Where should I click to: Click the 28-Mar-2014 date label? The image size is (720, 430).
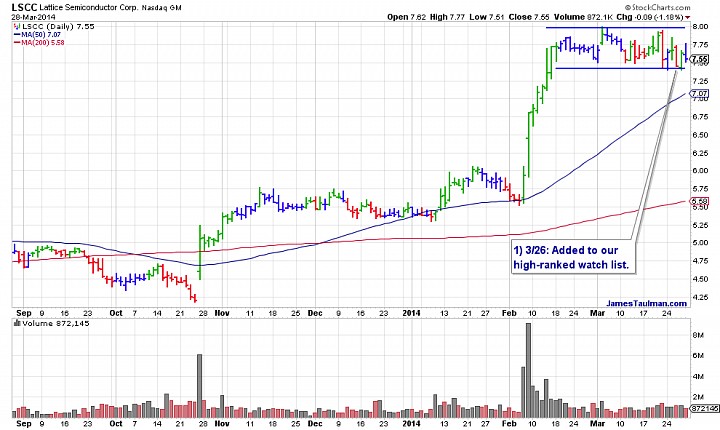point(33,17)
